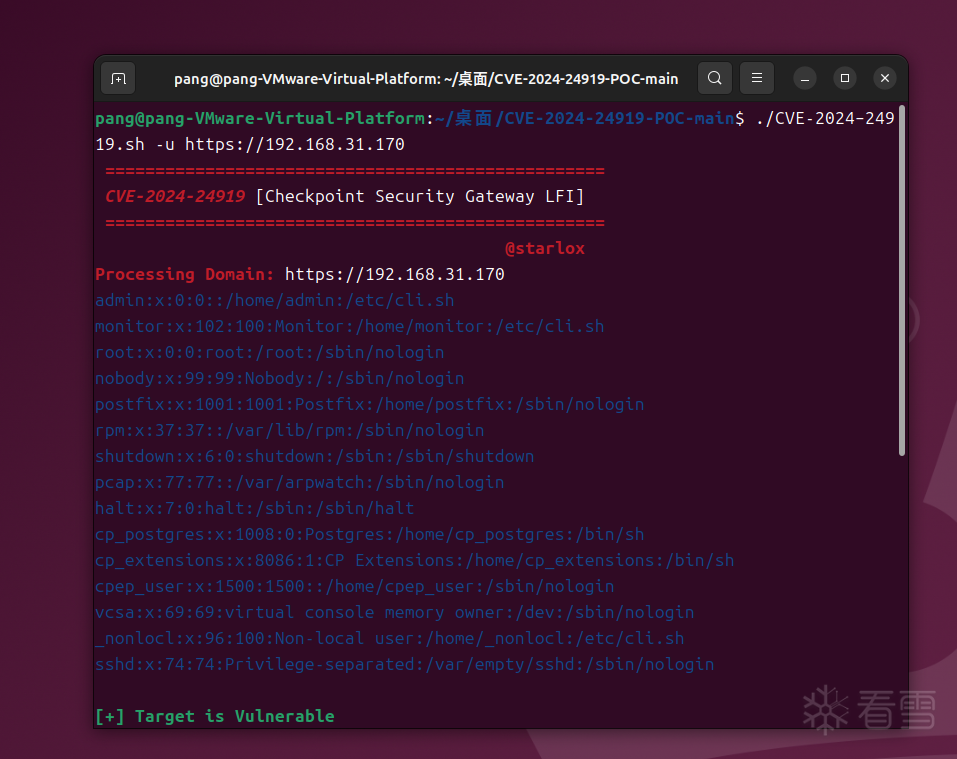The image size is (957, 759).
Task: Click the terminal window title text
Action: (x=426, y=79)
